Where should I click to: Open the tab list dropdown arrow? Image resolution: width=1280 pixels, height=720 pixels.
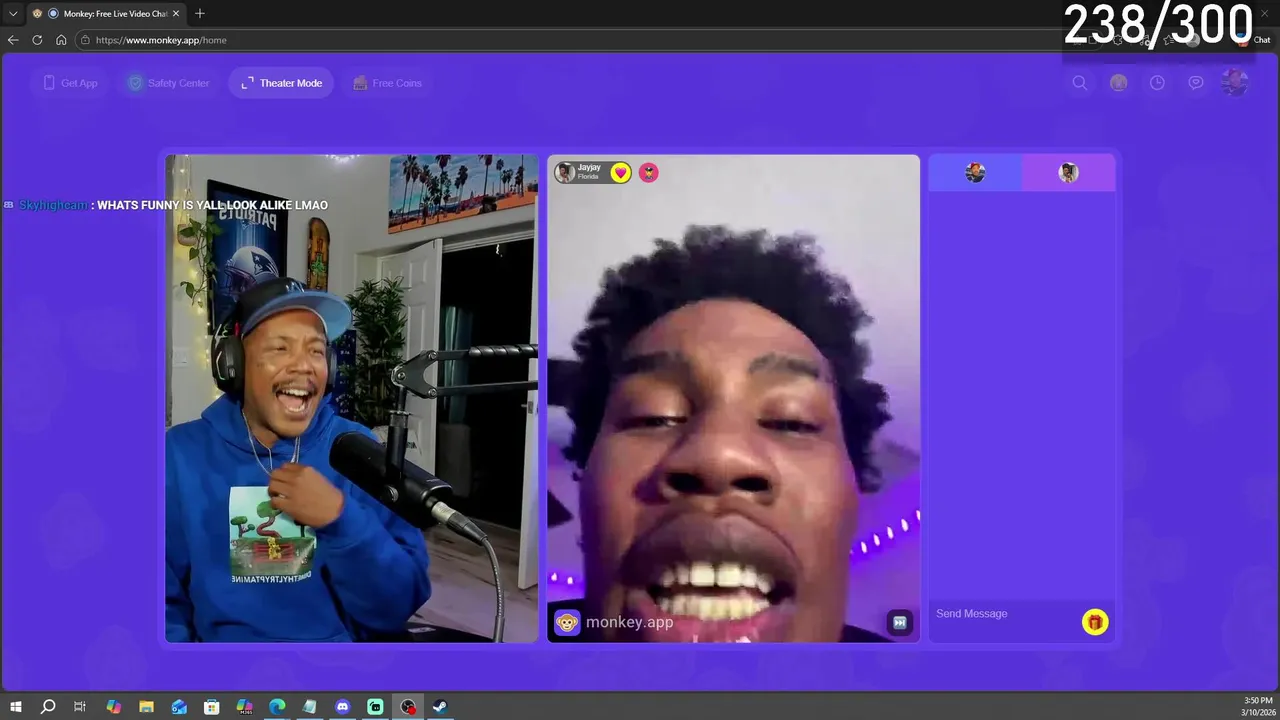click(x=13, y=13)
